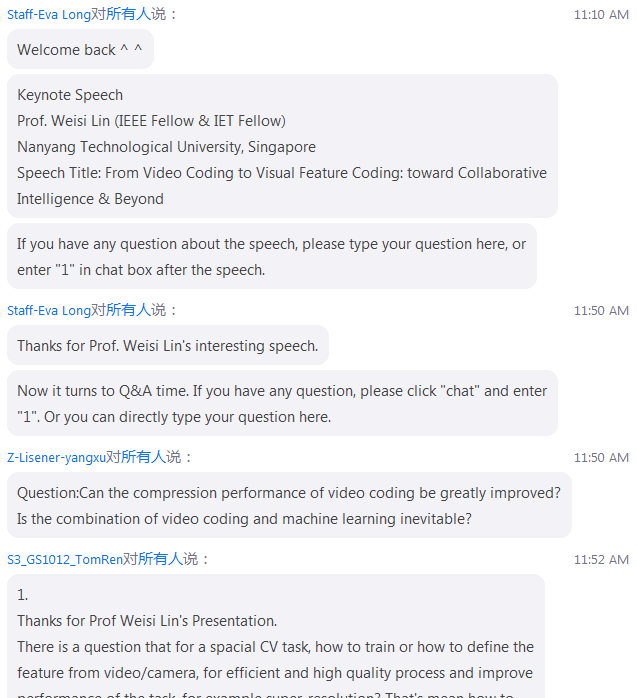
Task: Click the 11:10 AM timestamp
Action: pyautogui.click(x=601, y=15)
